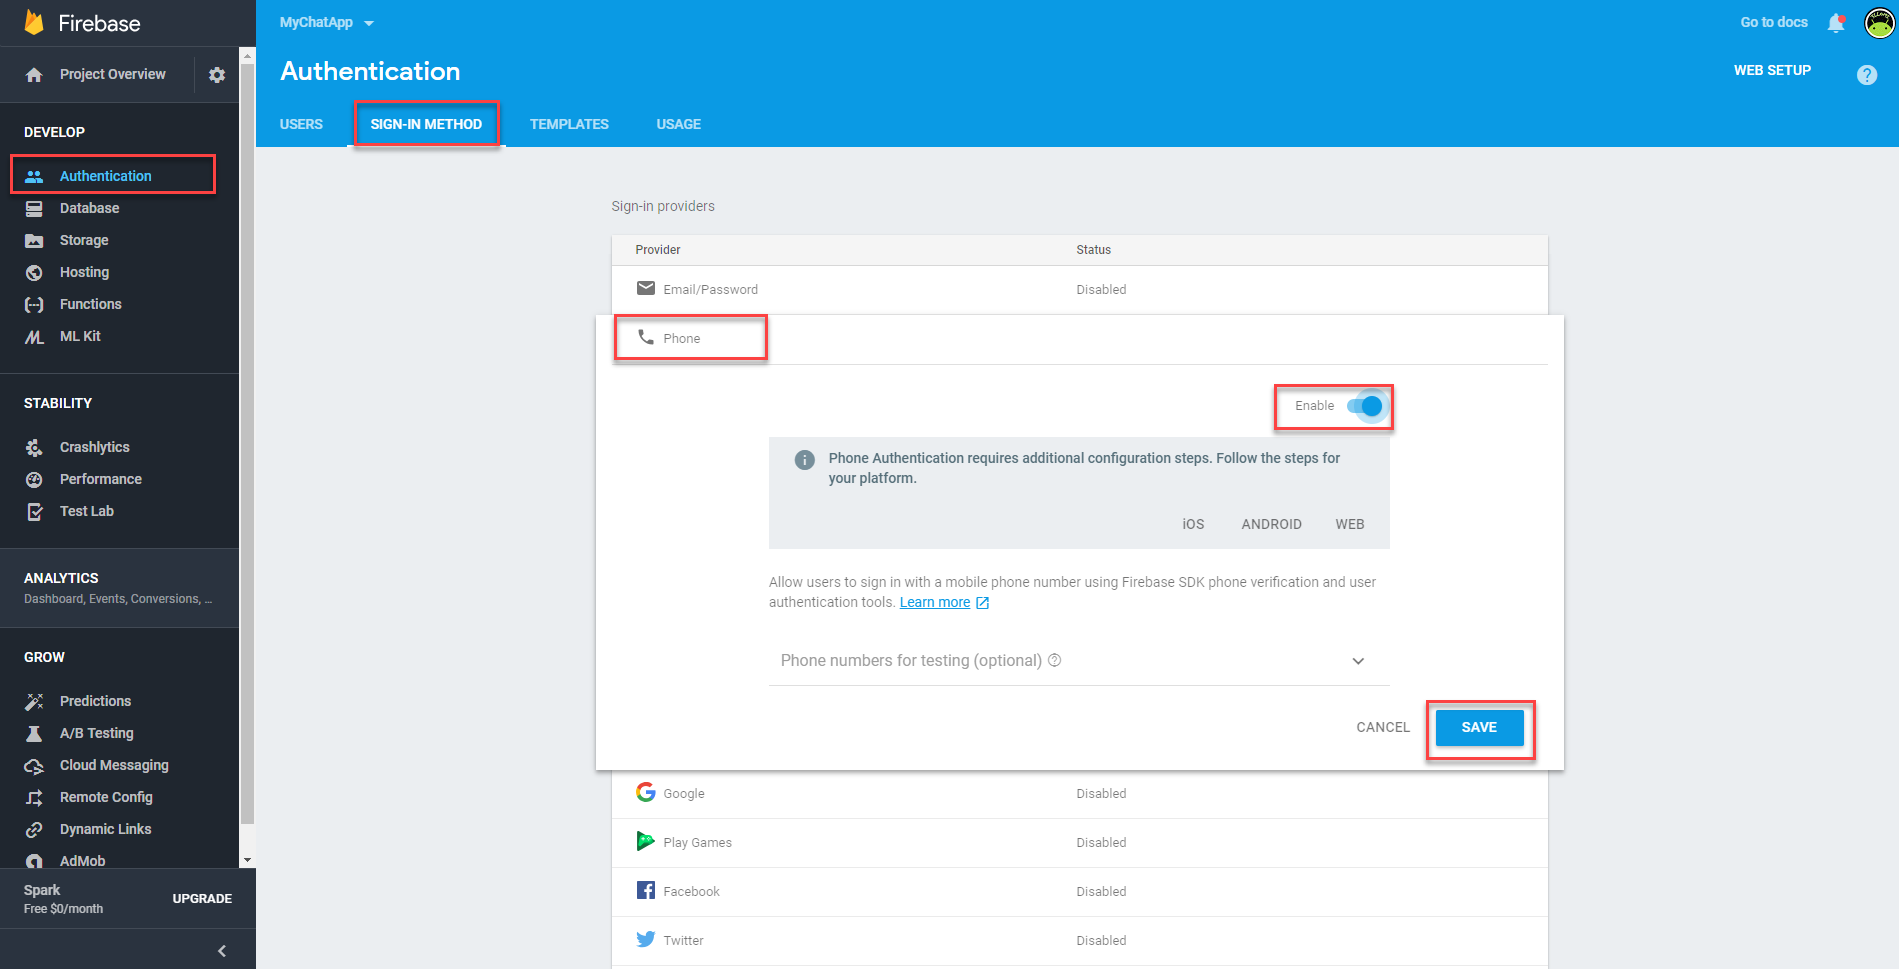Click the project settings gear icon
Viewport: 1899px width, 969px height.
pyautogui.click(x=217, y=75)
